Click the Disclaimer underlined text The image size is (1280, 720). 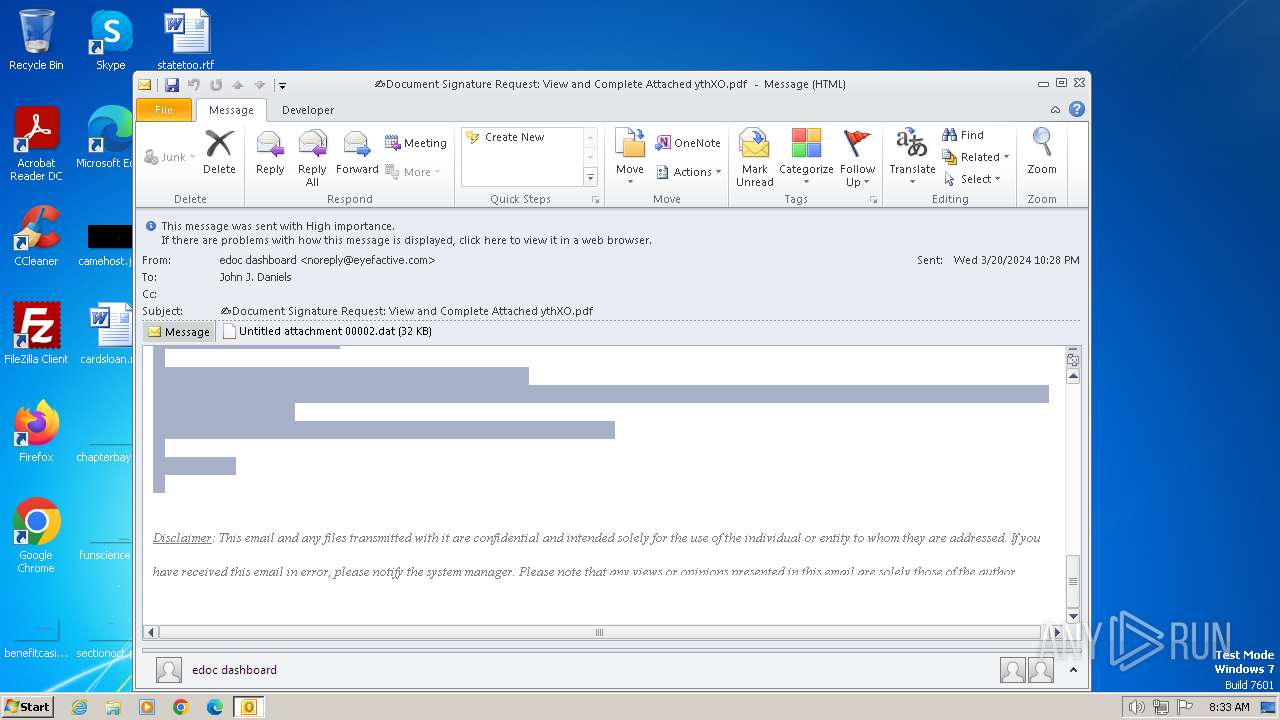[182, 538]
